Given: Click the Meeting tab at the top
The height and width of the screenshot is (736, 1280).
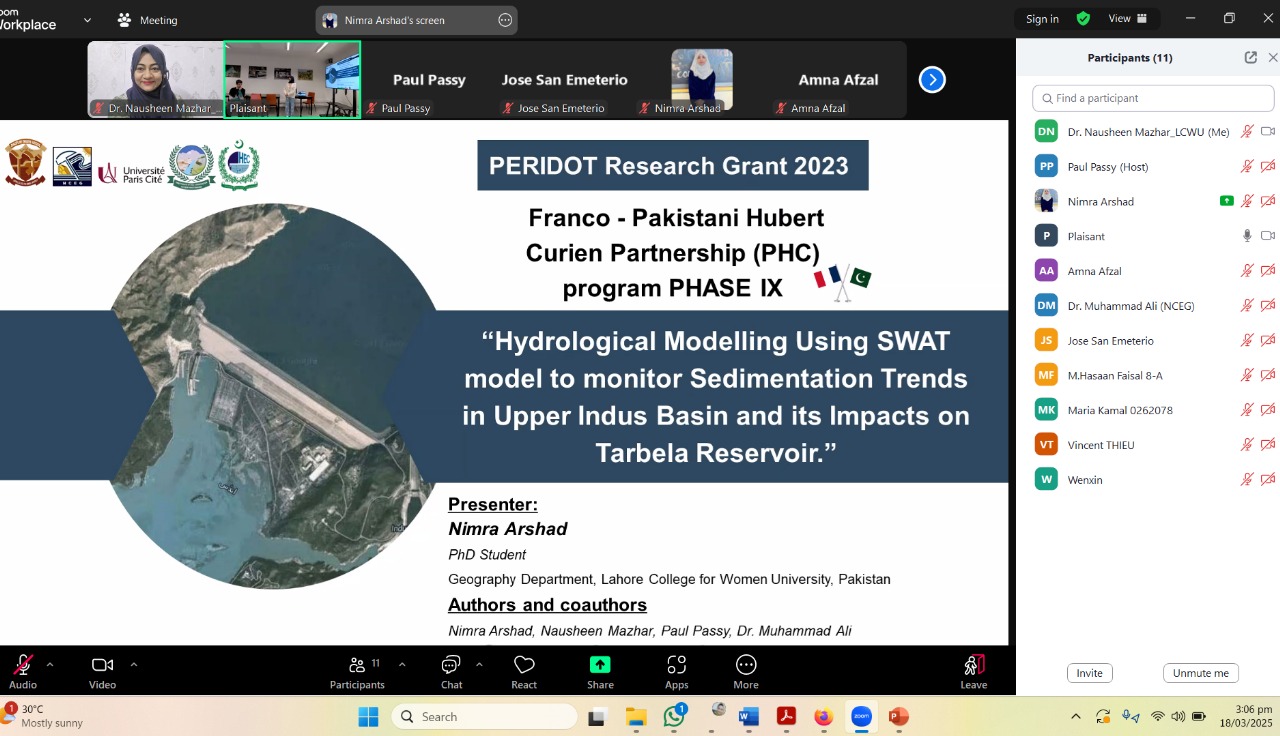Looking at the screenshot, I should 147,20.
